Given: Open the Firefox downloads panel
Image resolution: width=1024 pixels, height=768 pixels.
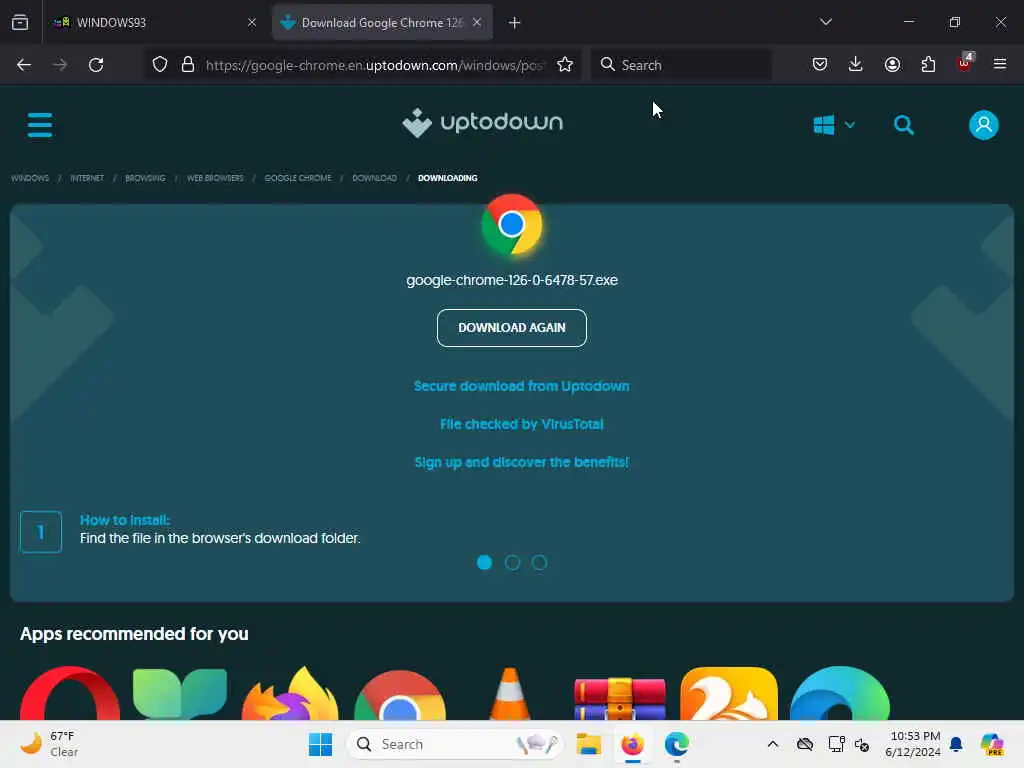Looking at the screenshot, I should click(x=856, y=64).
